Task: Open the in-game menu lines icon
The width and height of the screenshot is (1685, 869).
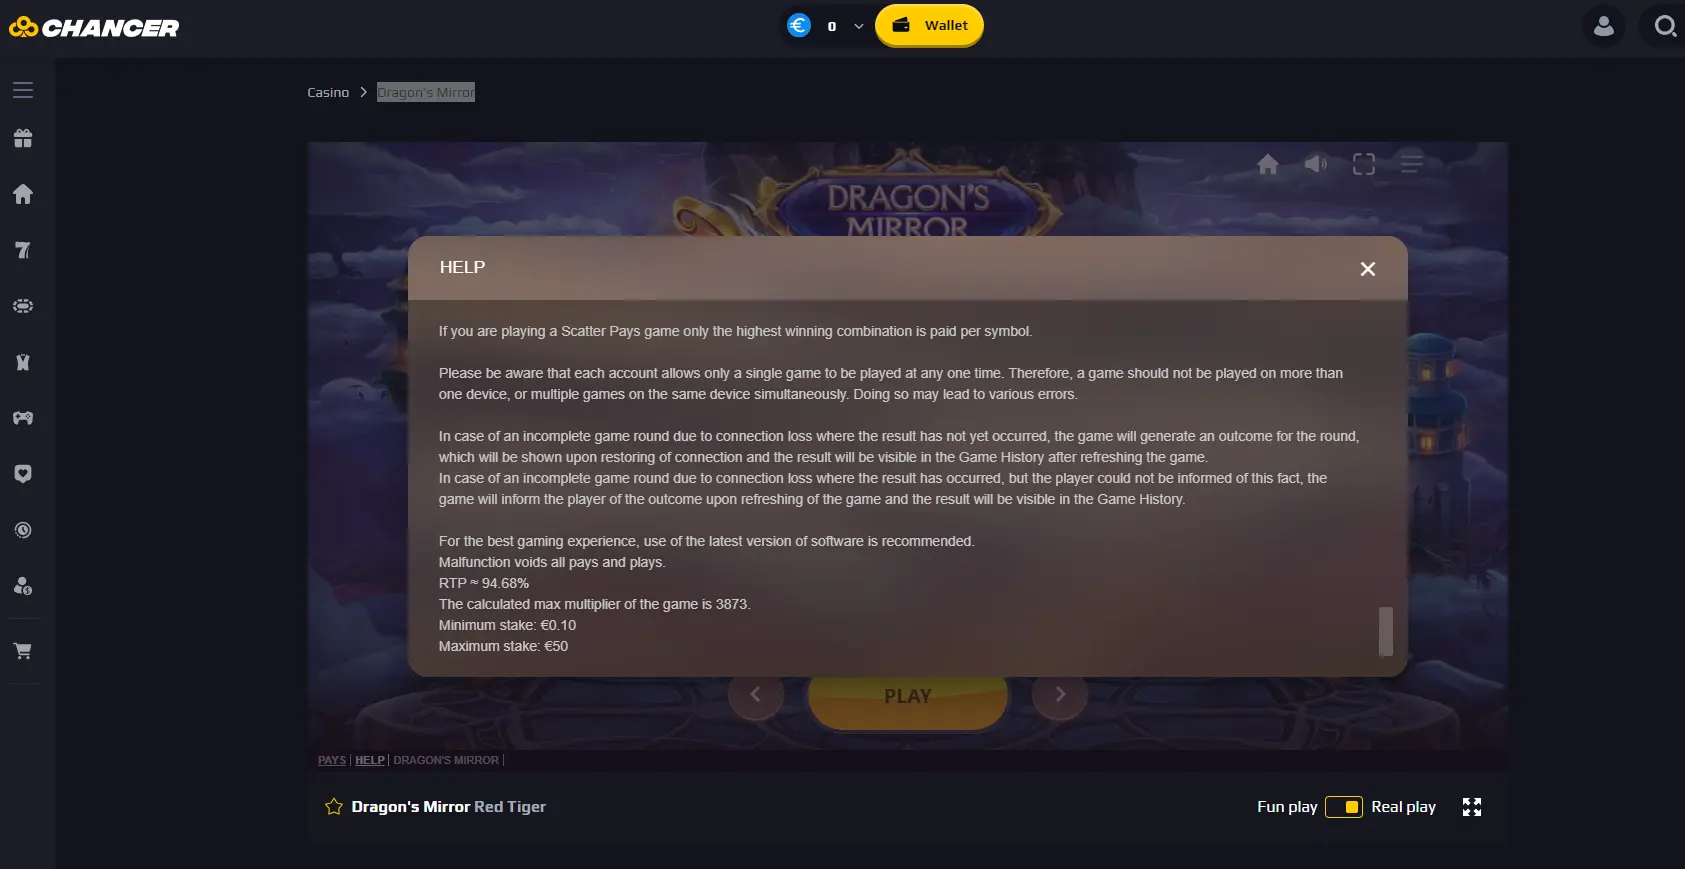Action: pos(1411,163)
